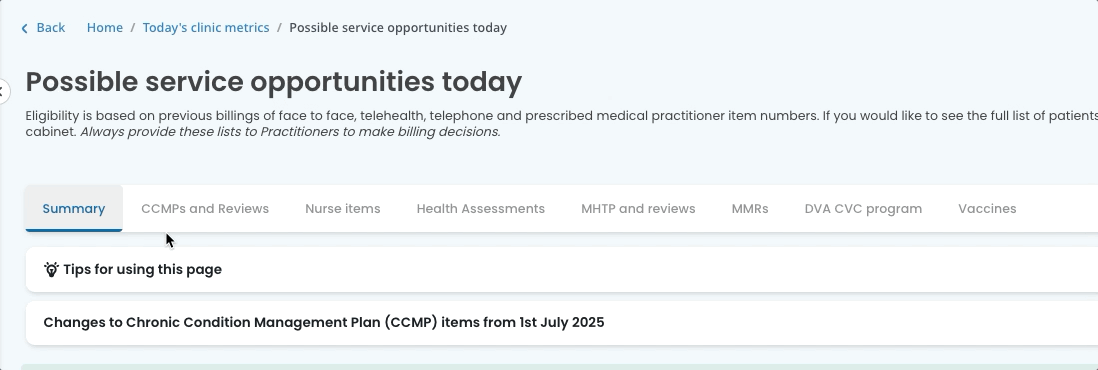This screenshot has width=1098, height=370.
Task: Open Today's clinic metrics breadcrumb link
Action: pos(206,27)
